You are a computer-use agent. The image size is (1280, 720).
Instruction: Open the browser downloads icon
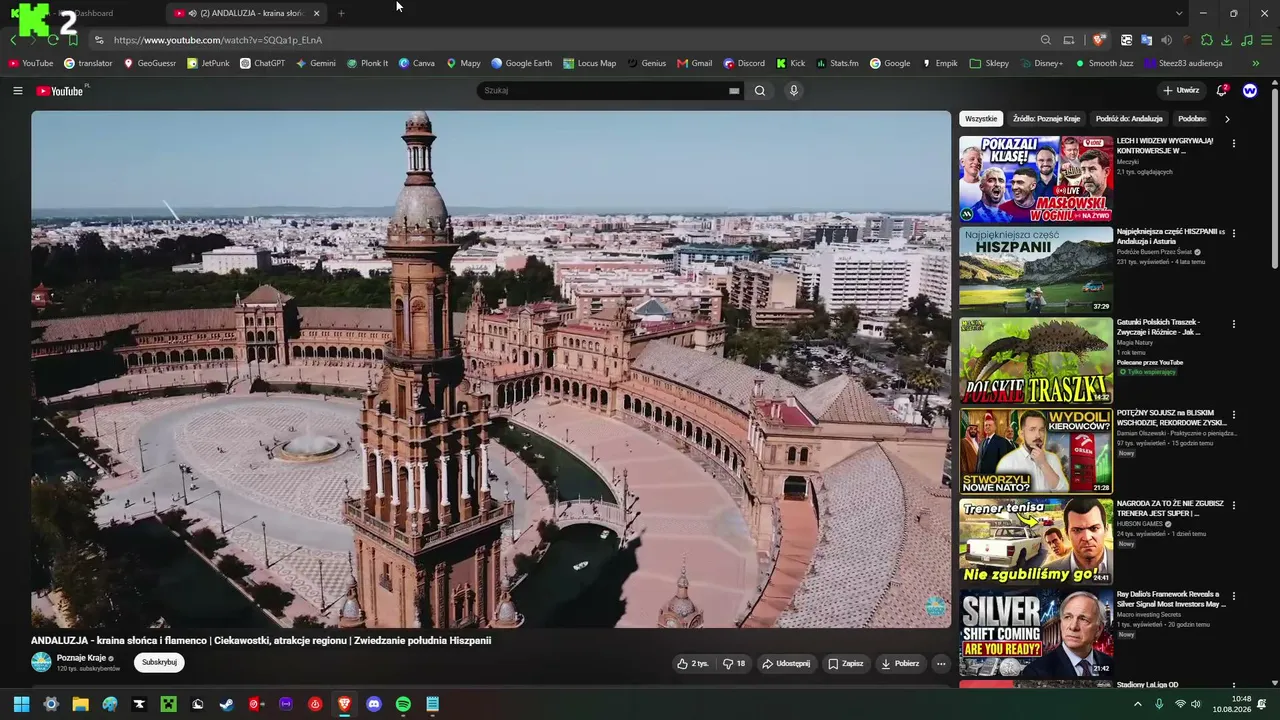click(x=1227, y=40)
